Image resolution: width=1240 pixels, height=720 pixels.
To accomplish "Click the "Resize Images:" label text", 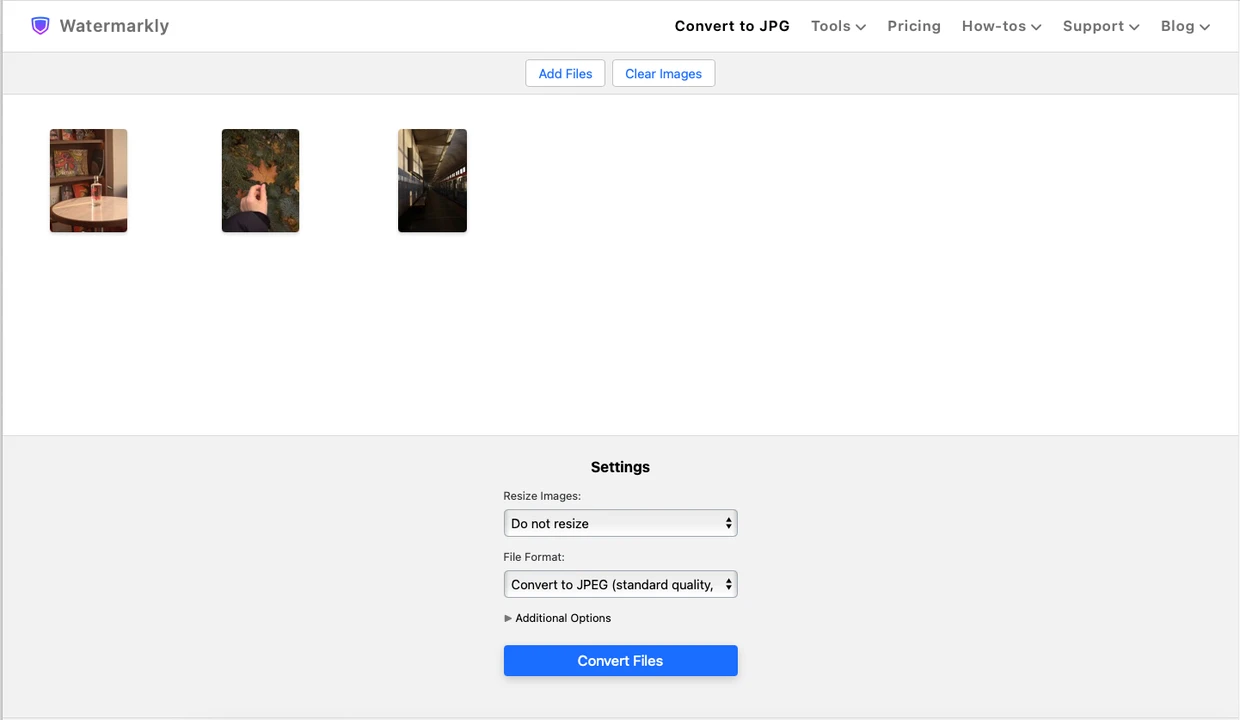I will pos(542,496).
